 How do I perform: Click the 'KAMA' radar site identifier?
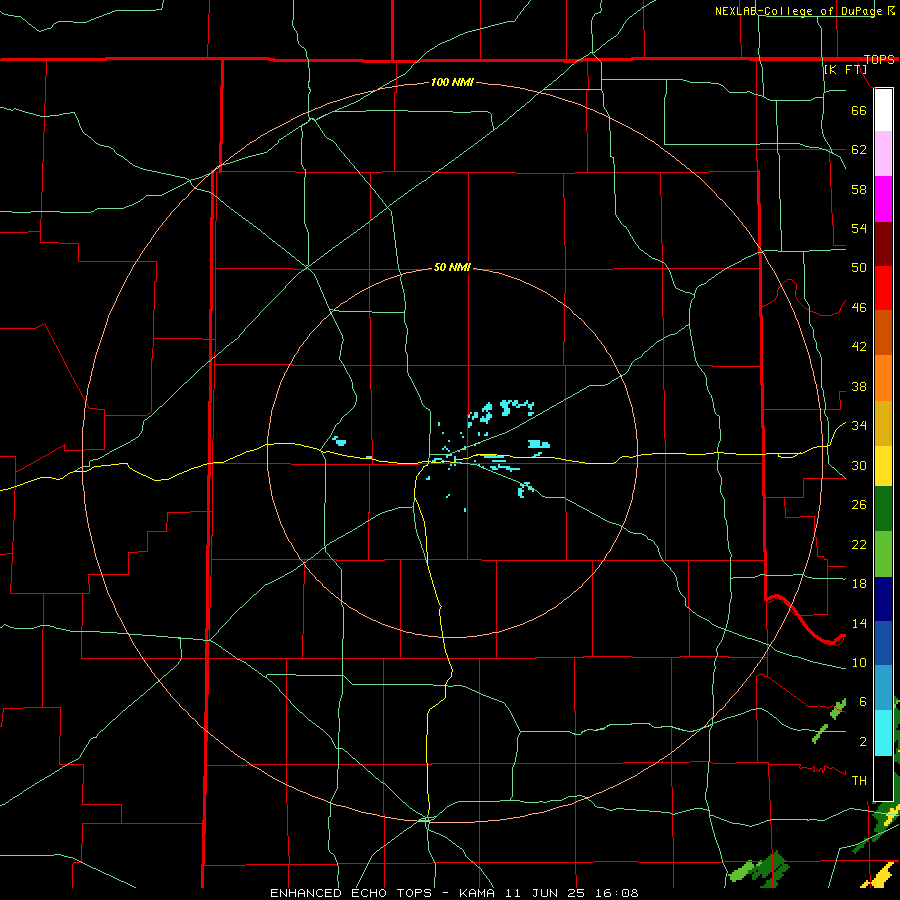coord(477,893)
